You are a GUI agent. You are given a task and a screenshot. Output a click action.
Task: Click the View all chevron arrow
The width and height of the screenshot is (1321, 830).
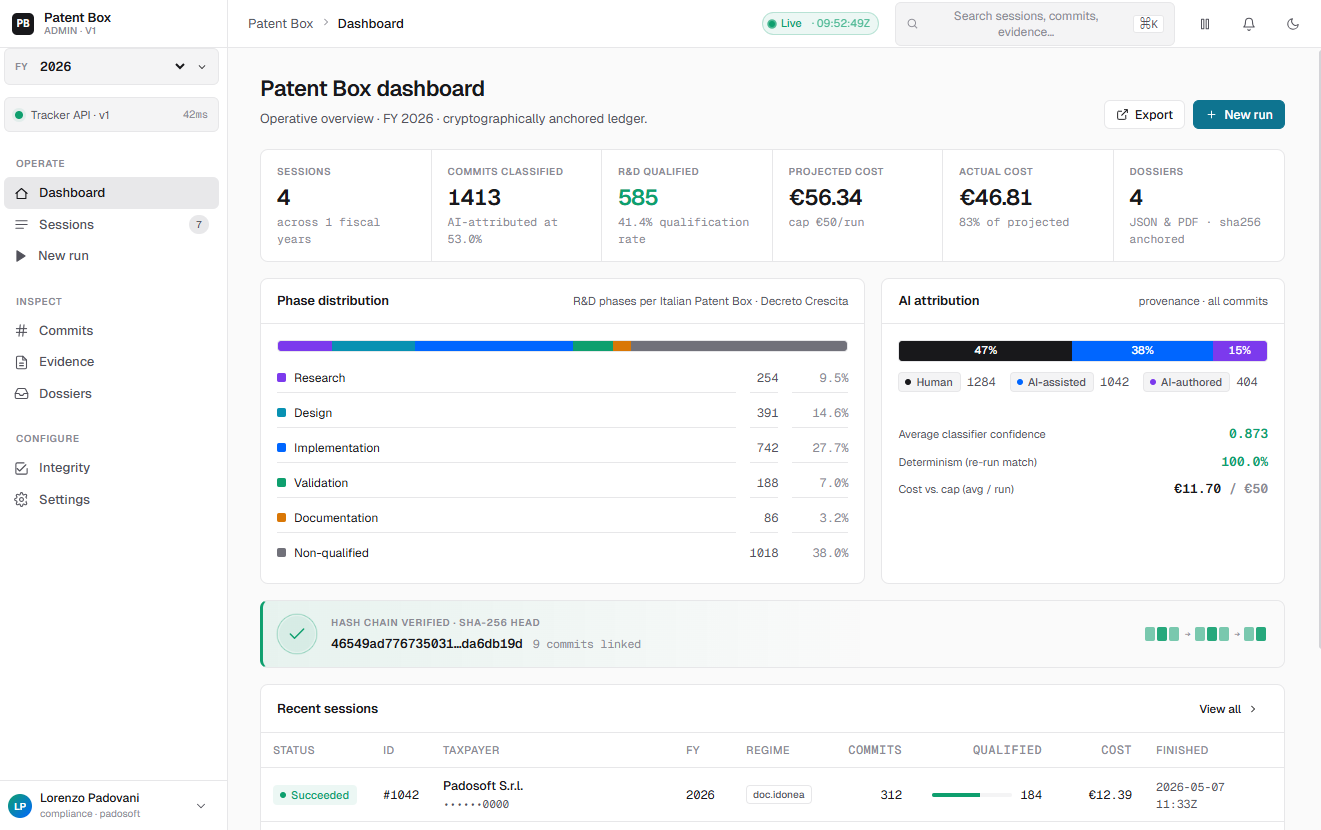pyautogui.click(x=1254, y=709)
